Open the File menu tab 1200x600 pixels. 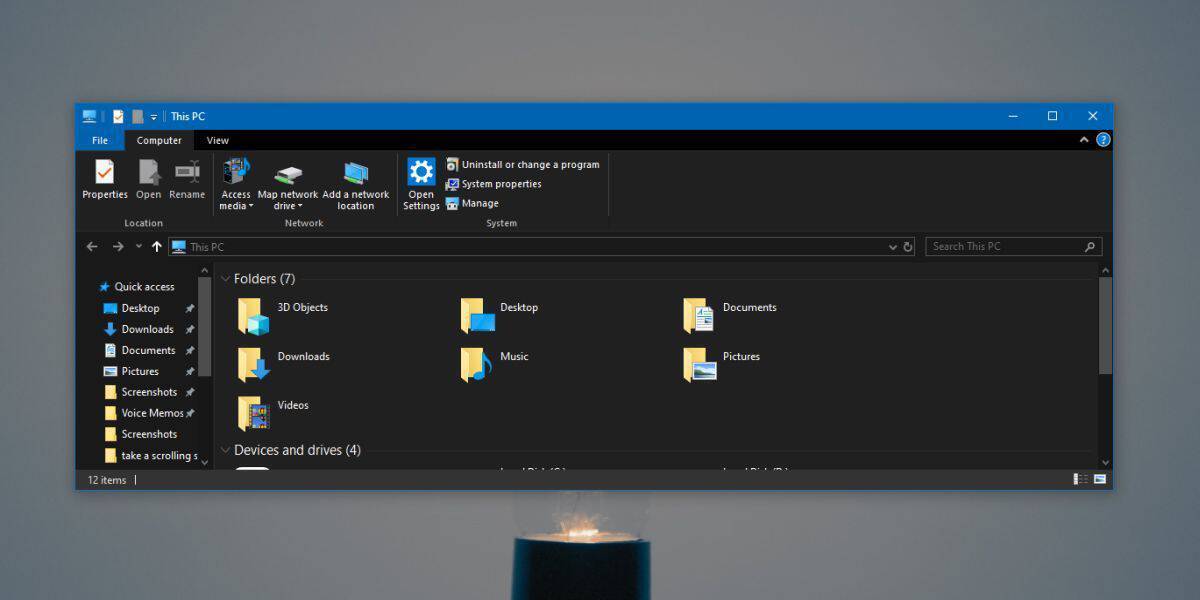tap(100, 141)
